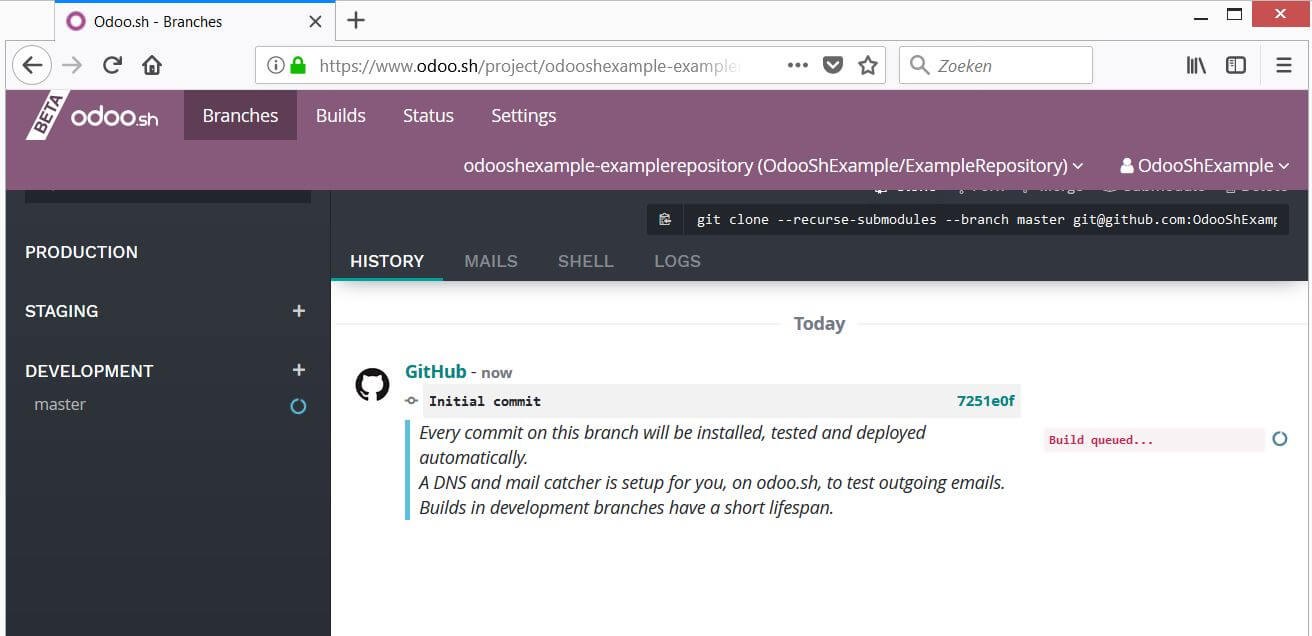
Task: Open the OdooShExample user dropdown
Action: click(x=1205, y=166)
